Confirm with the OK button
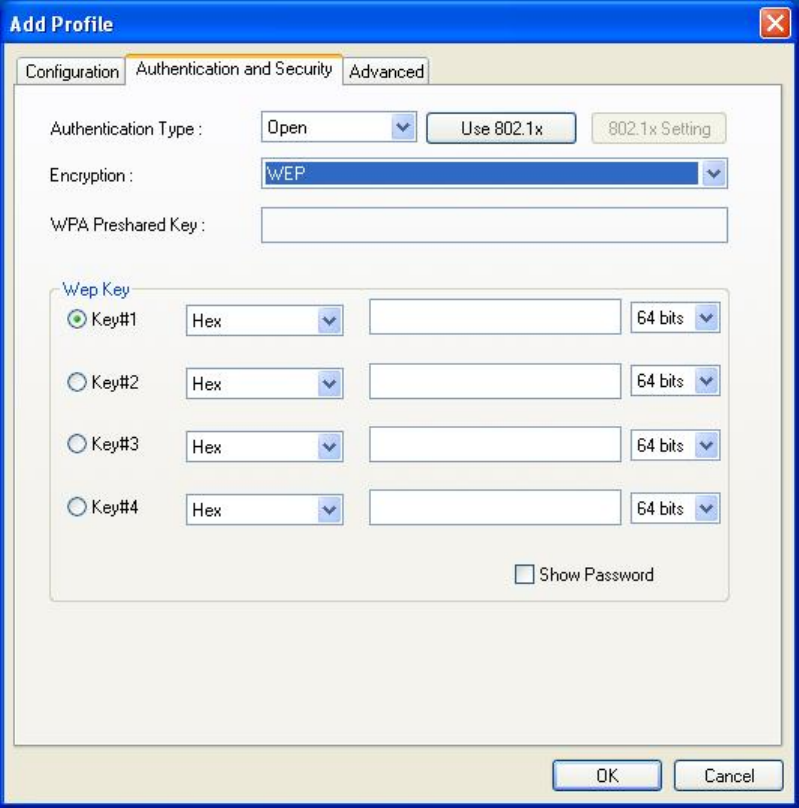Viewport: 799px width, 808px height. (607, 775)
